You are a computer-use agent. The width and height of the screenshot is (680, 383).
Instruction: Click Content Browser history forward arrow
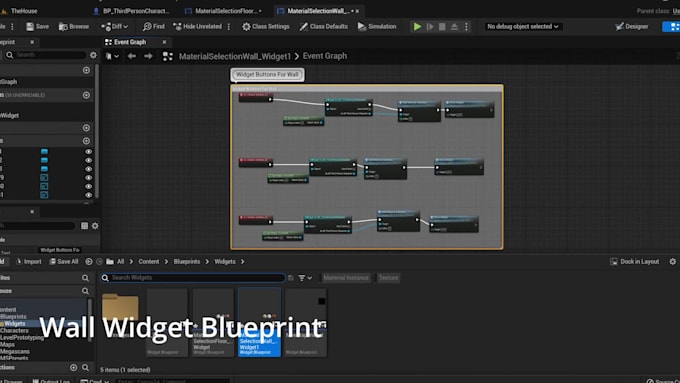pyautogui.click(x=99, y=262)
